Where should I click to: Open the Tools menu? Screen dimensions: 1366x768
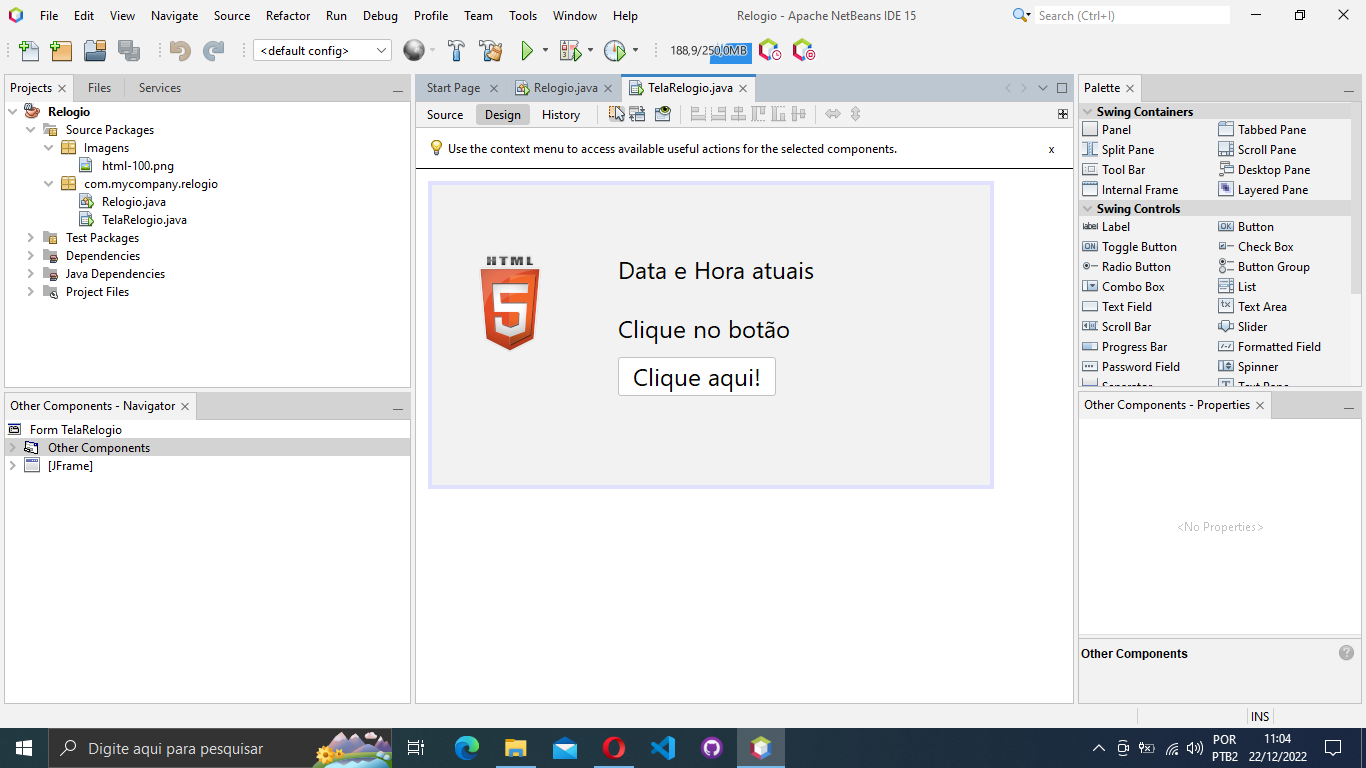click(x=523, y=16)
